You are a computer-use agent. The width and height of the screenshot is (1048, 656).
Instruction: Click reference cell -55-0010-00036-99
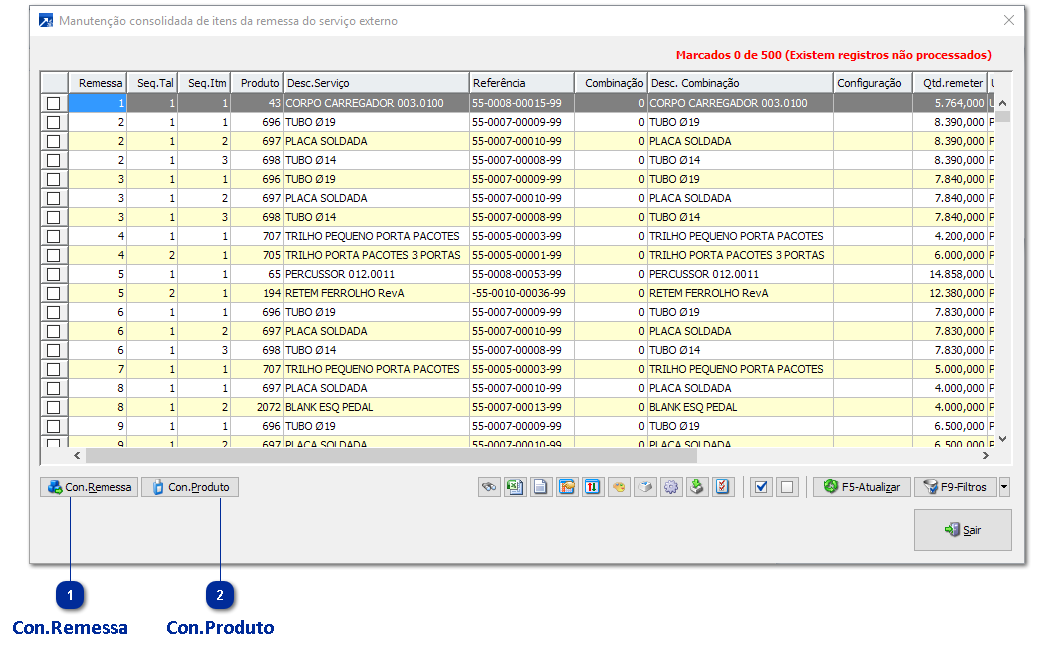click(x=522, y=293)
